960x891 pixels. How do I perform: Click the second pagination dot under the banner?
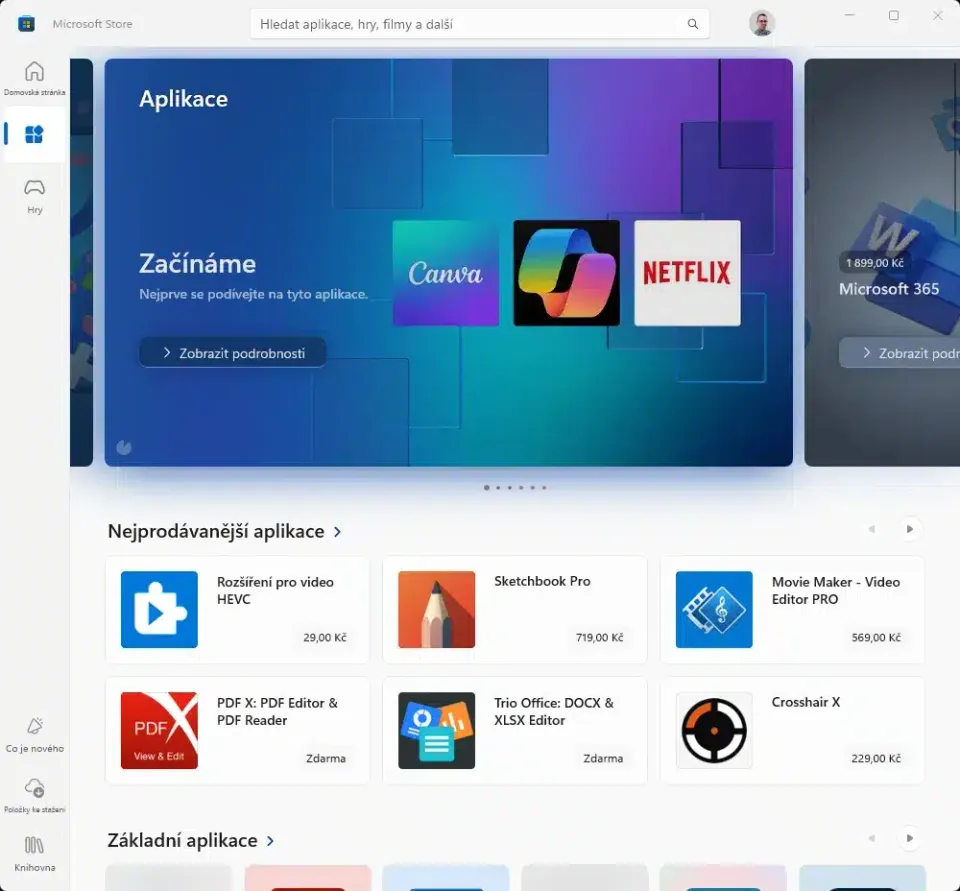coord(498,487)
